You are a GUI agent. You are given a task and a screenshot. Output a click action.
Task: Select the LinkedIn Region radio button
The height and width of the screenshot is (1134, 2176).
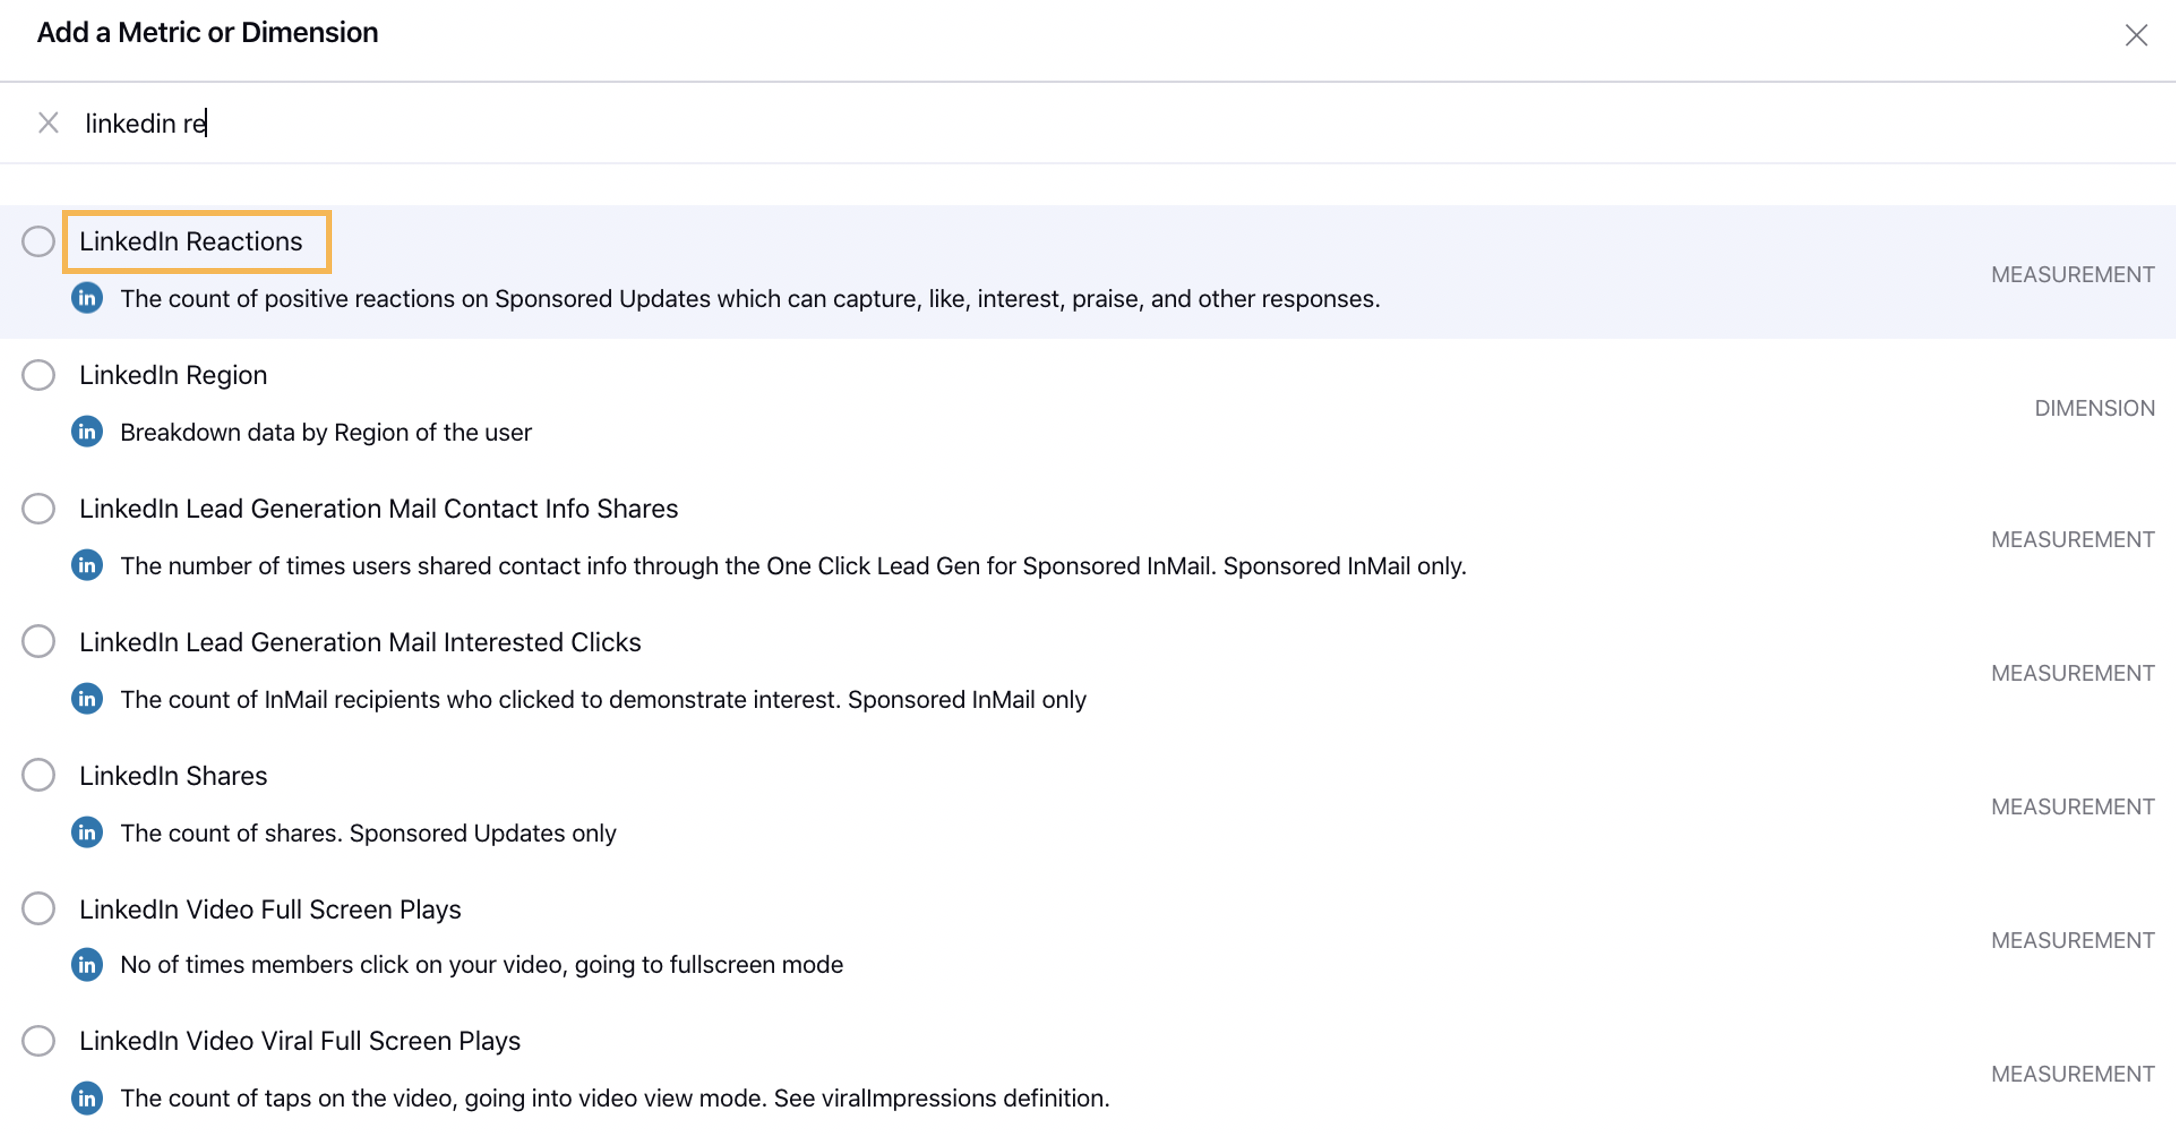click(38, 375)
